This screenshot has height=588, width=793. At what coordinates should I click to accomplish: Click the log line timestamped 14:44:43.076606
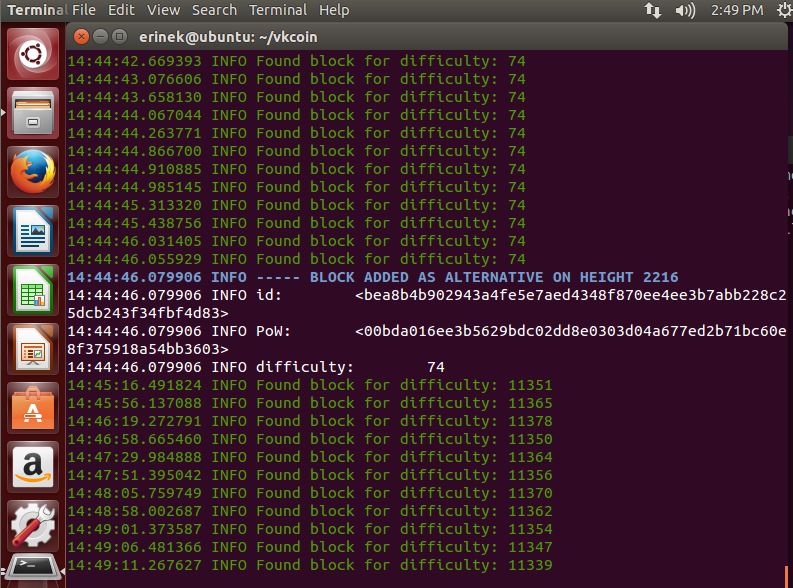296,79
